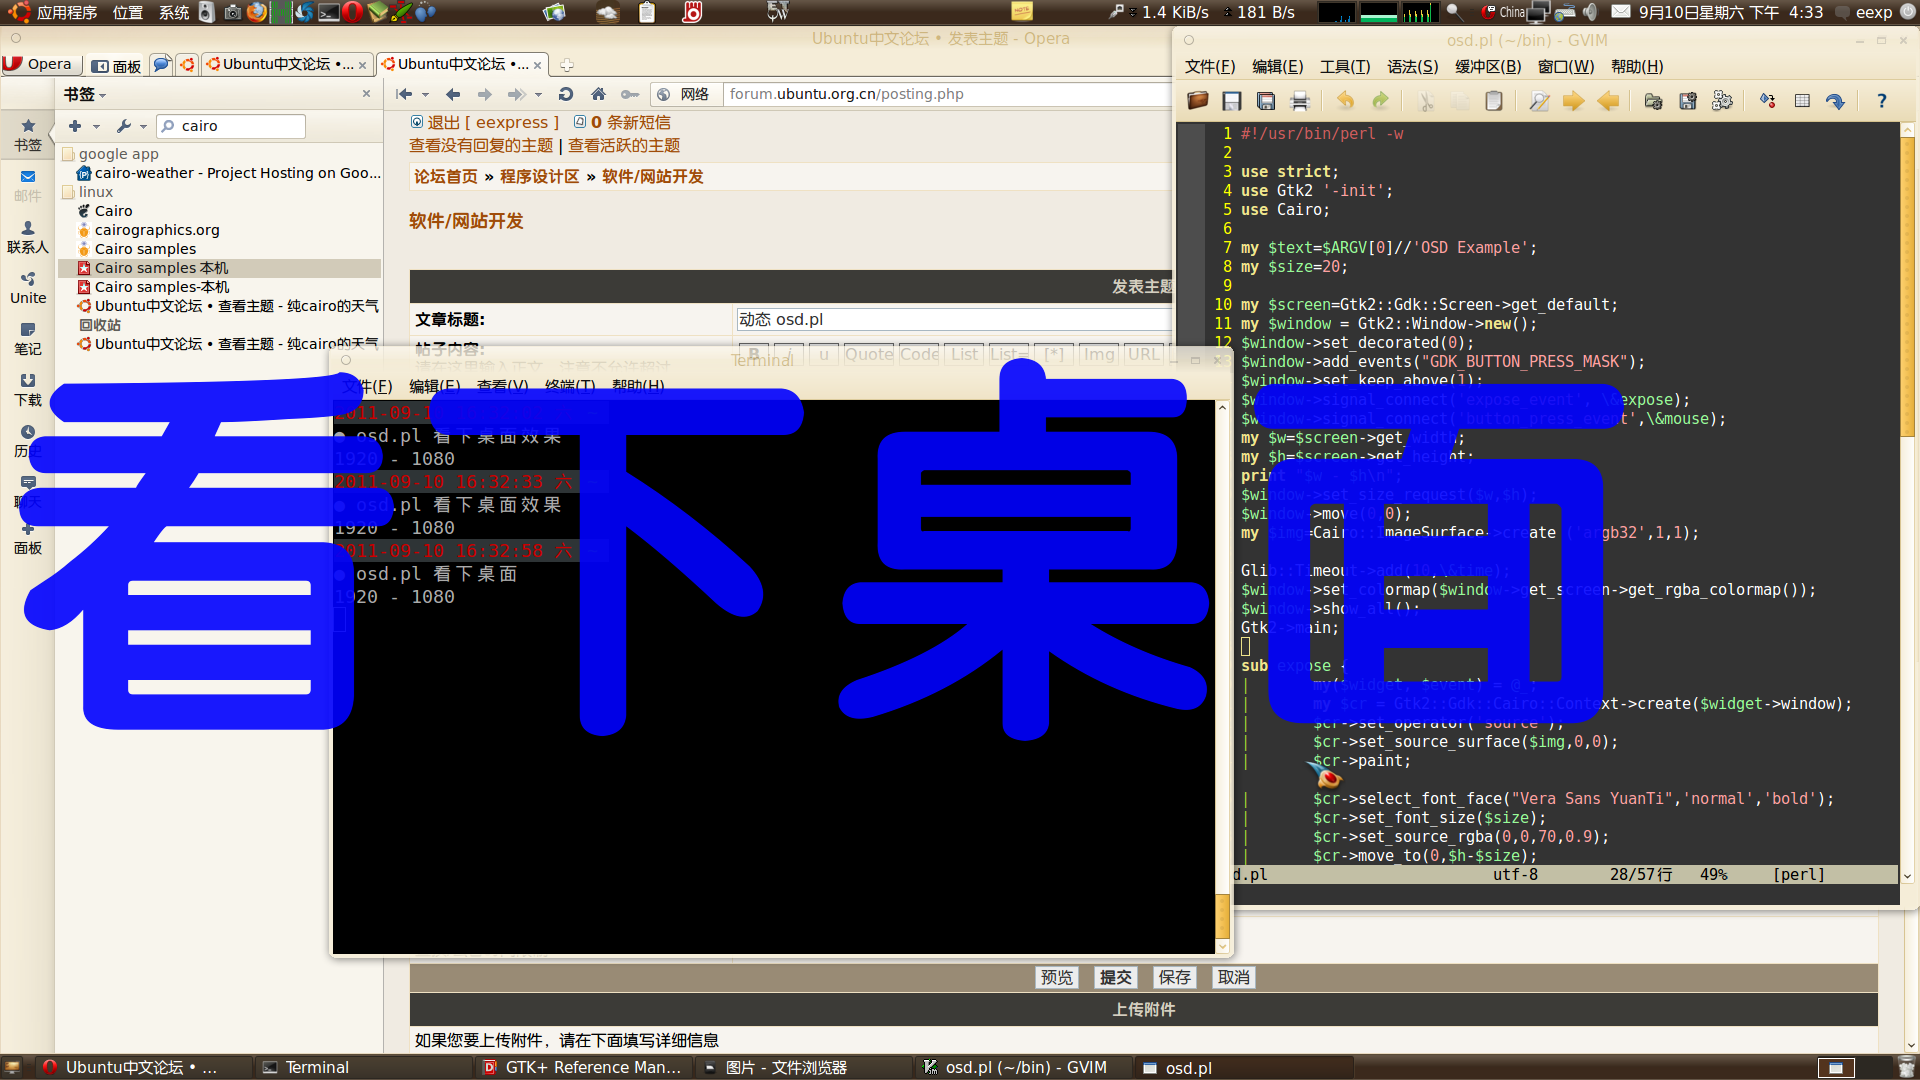The width and height of the screenshot is (1920, 1080).
Task: Open a new Opera tab with plus icon
Action: [567, 65]
